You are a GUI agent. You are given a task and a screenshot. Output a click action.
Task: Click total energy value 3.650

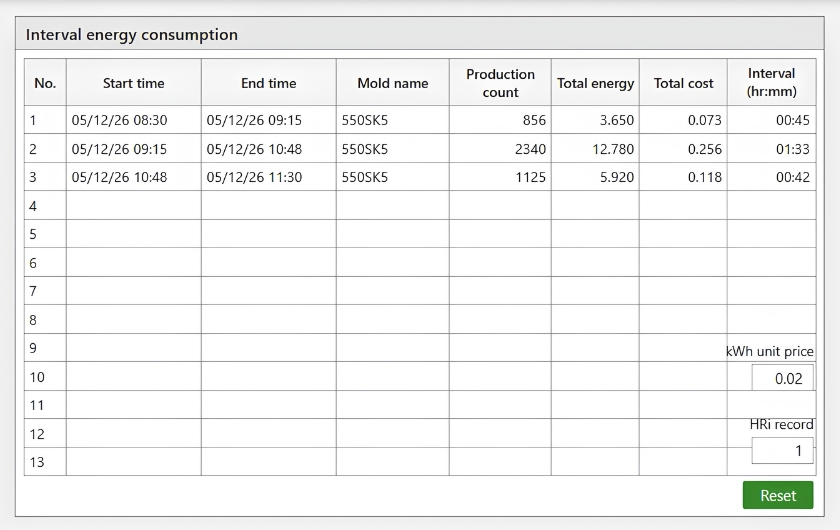(617, 120)
